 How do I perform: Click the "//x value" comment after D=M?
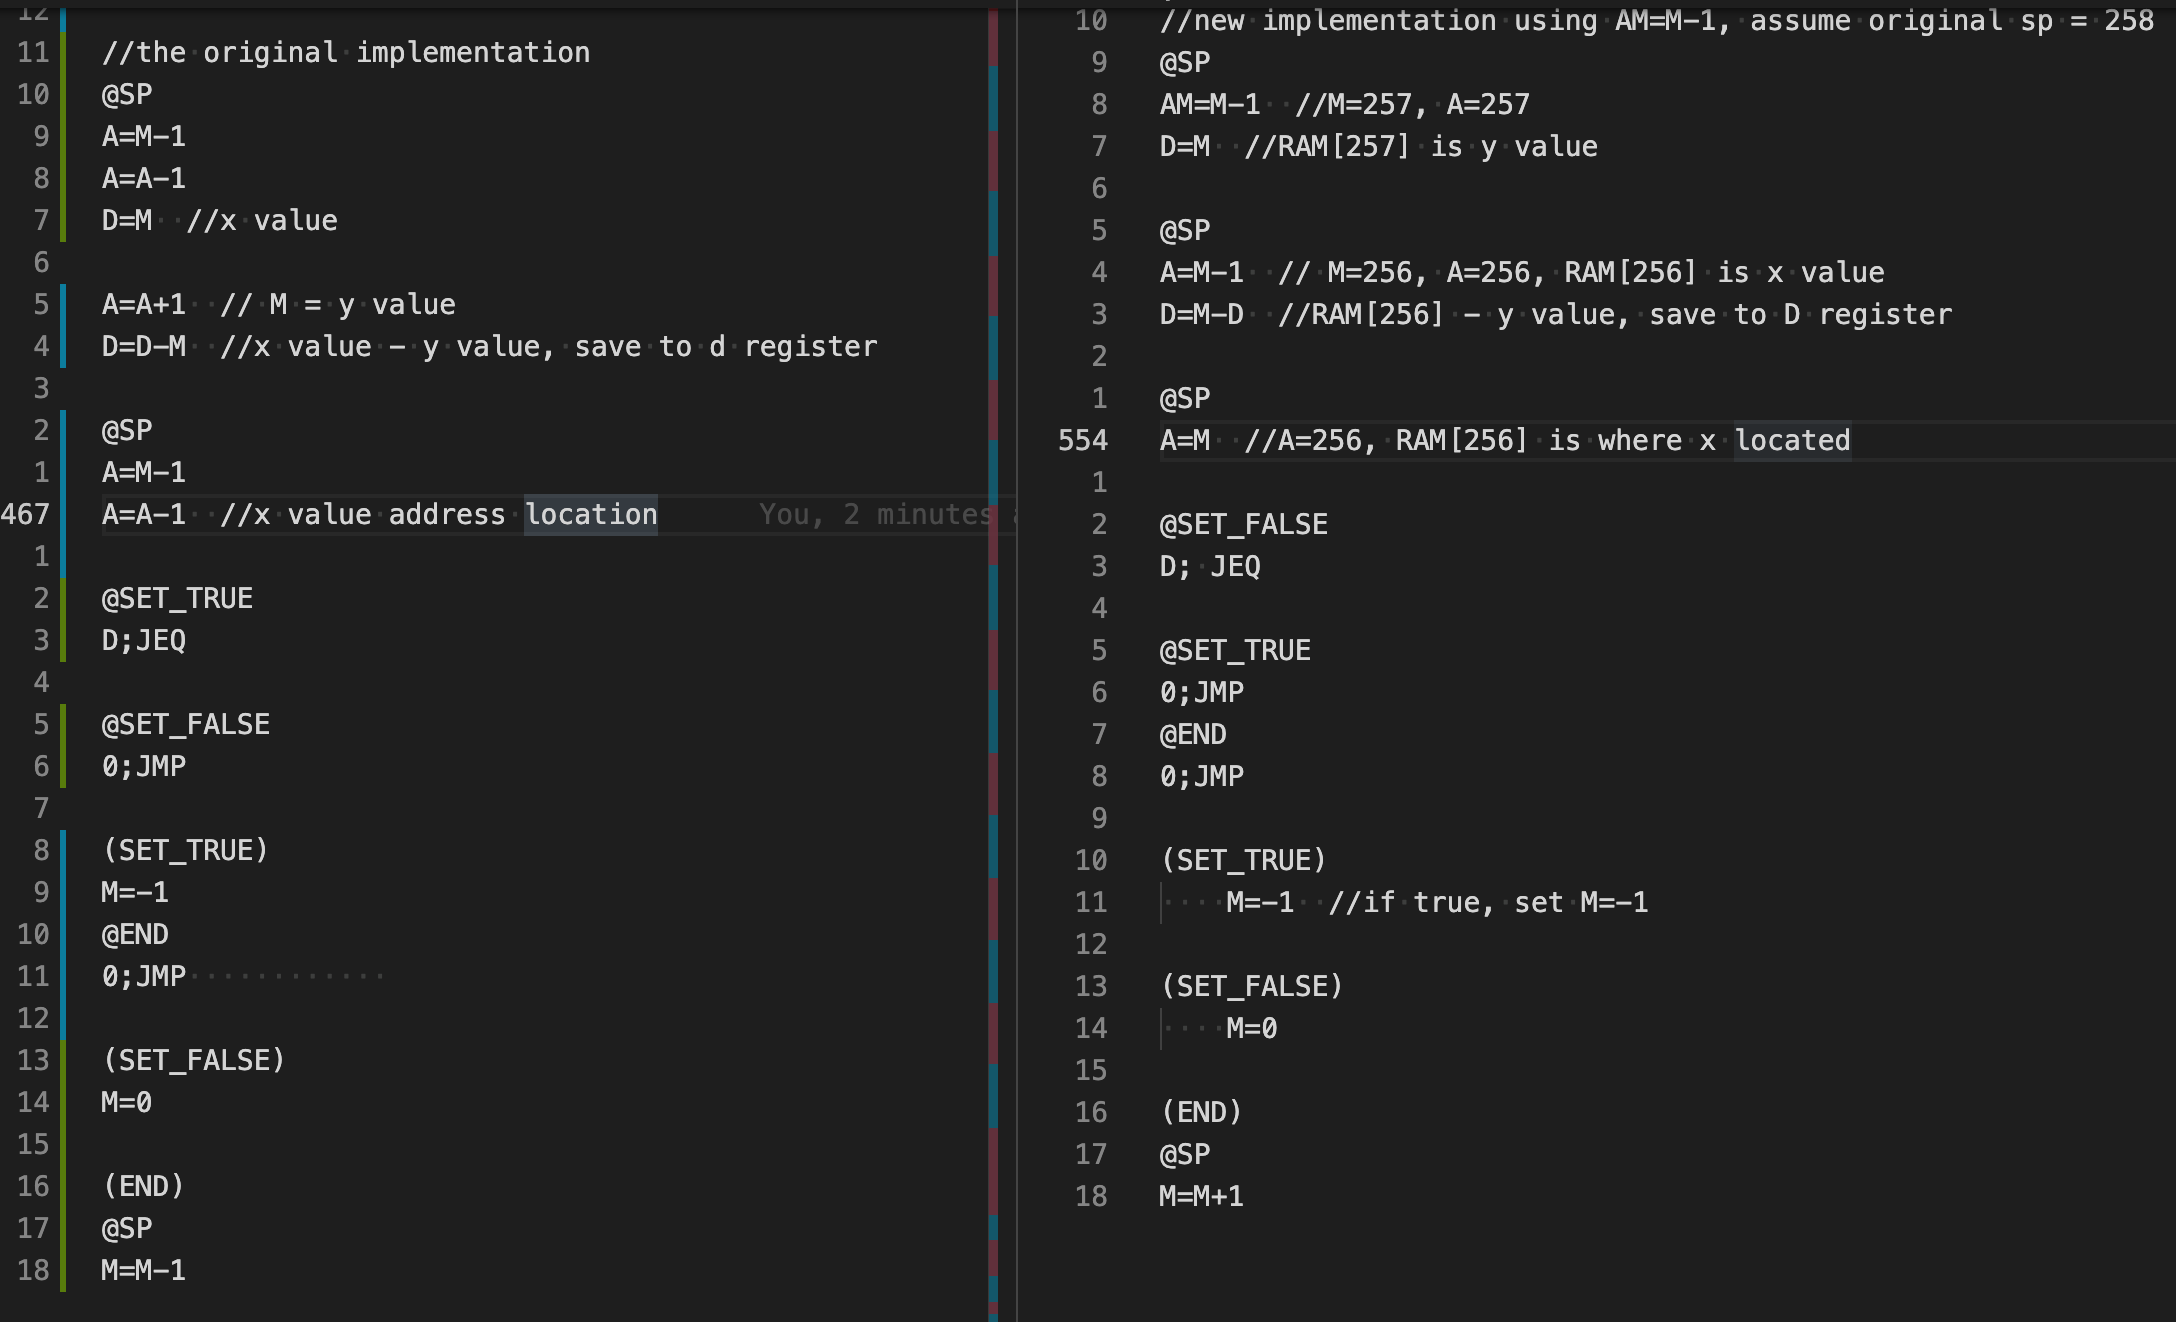(x=262, y=220)
